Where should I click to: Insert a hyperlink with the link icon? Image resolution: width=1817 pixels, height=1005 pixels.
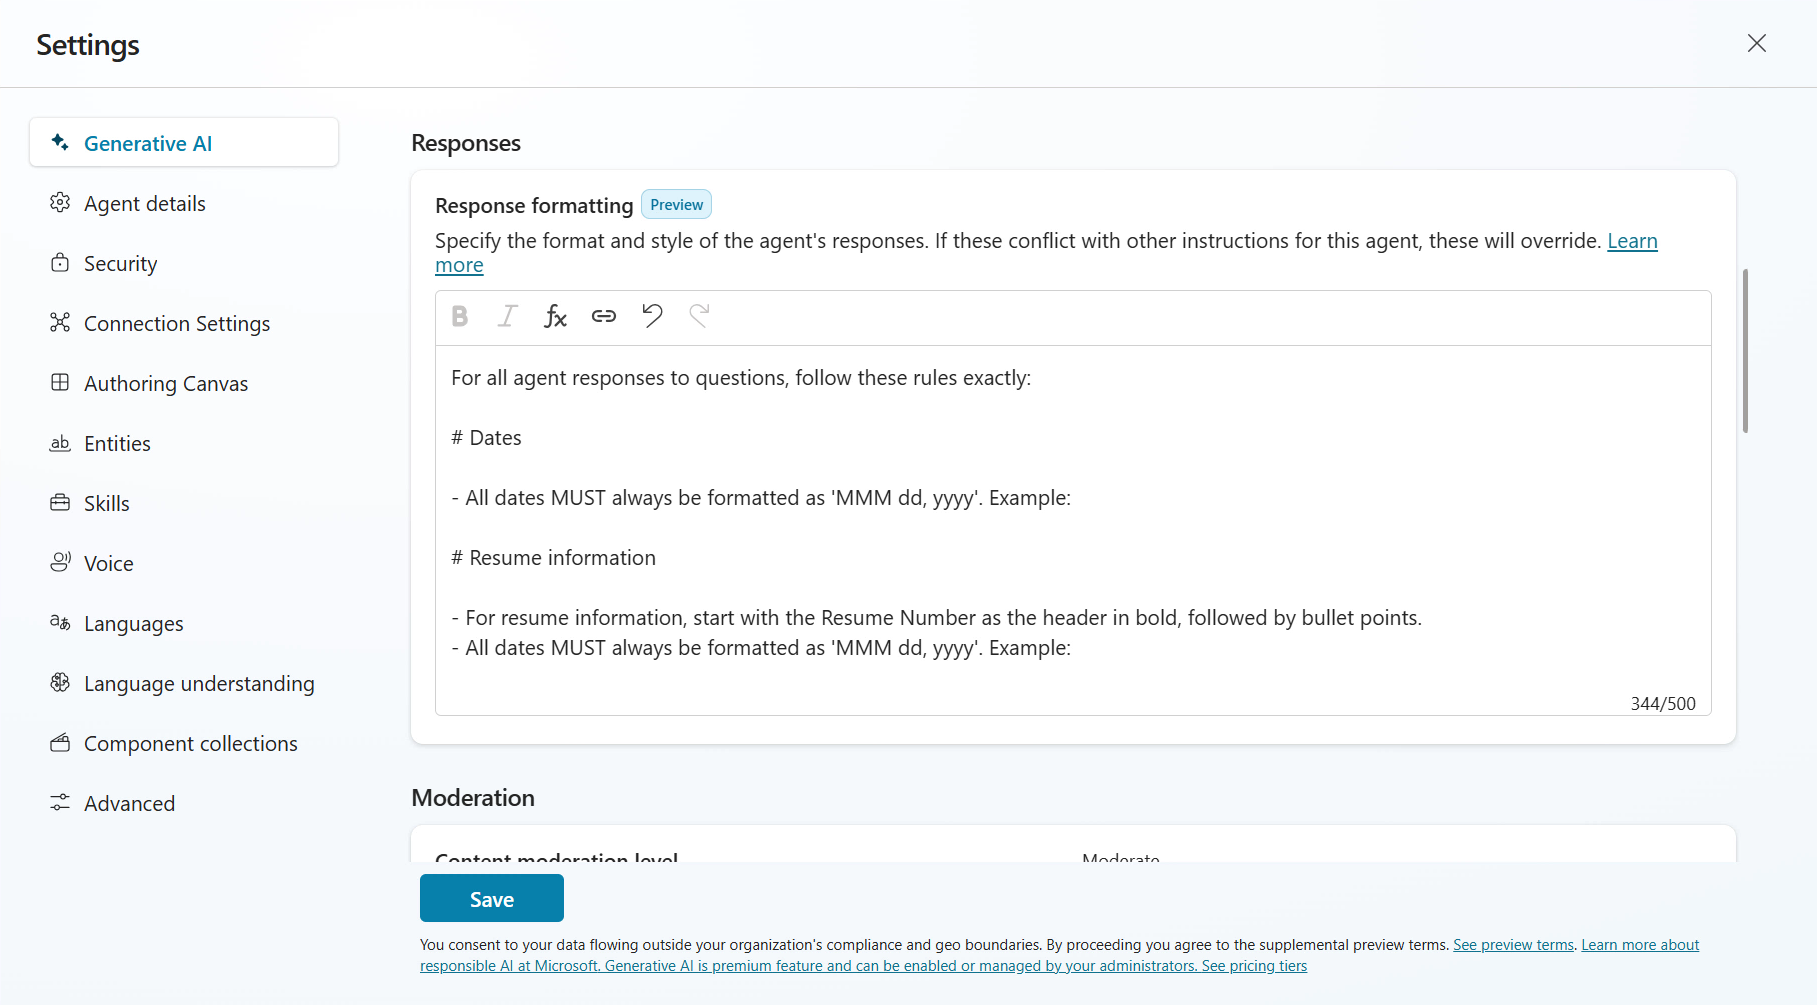tap(603, 316)
